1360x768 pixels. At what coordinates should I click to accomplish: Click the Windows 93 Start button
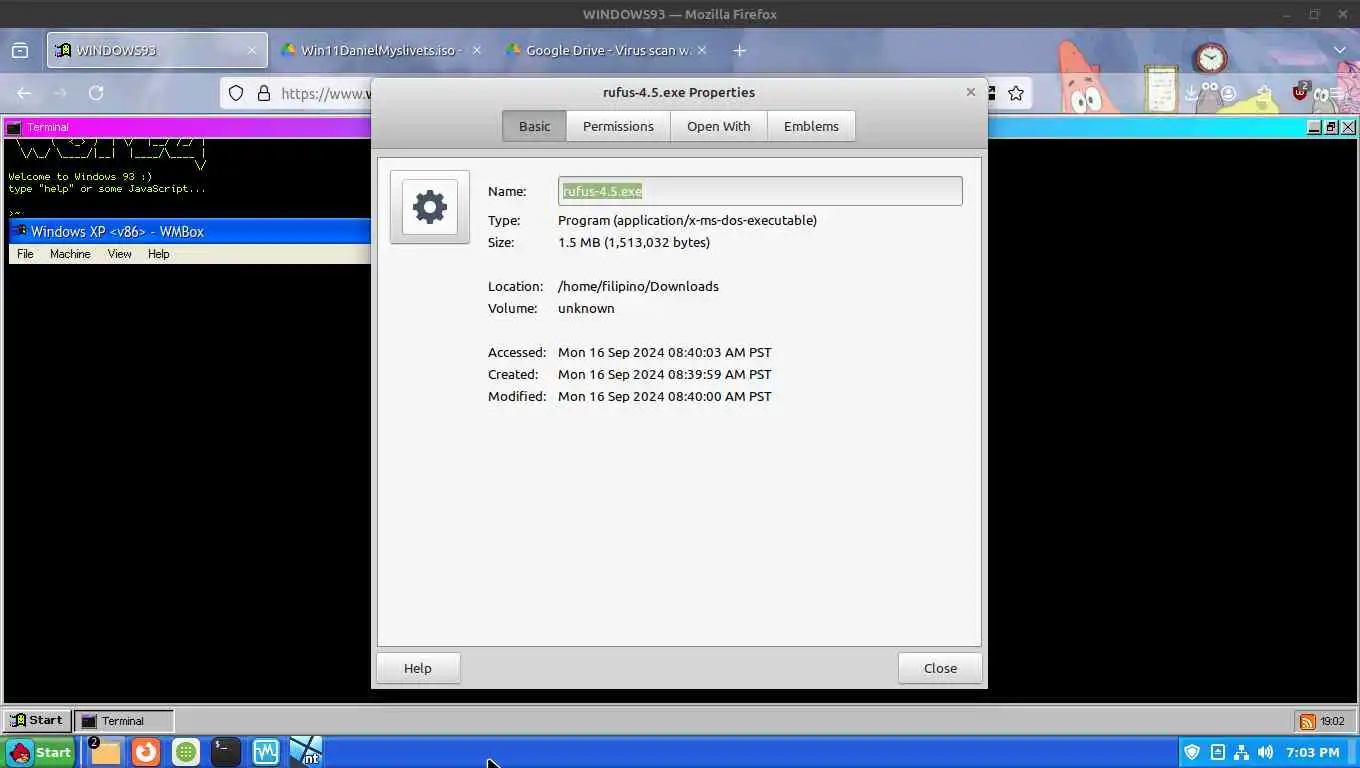coord(37,720)
